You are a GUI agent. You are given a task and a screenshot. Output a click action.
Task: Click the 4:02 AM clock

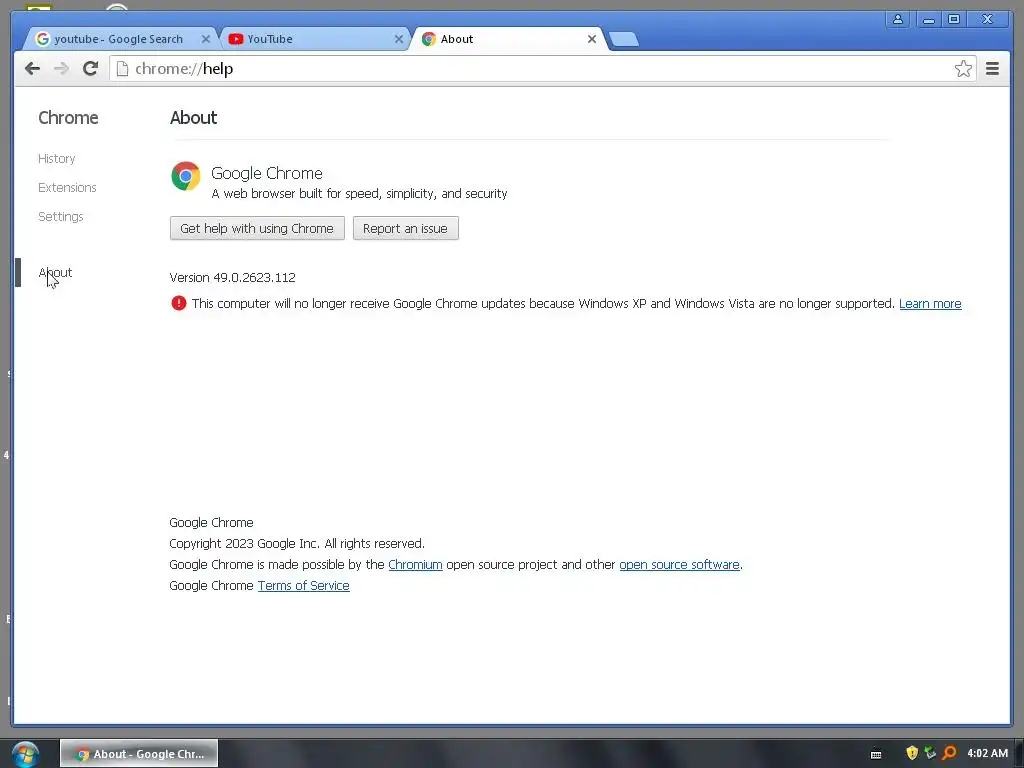point(987,753)
